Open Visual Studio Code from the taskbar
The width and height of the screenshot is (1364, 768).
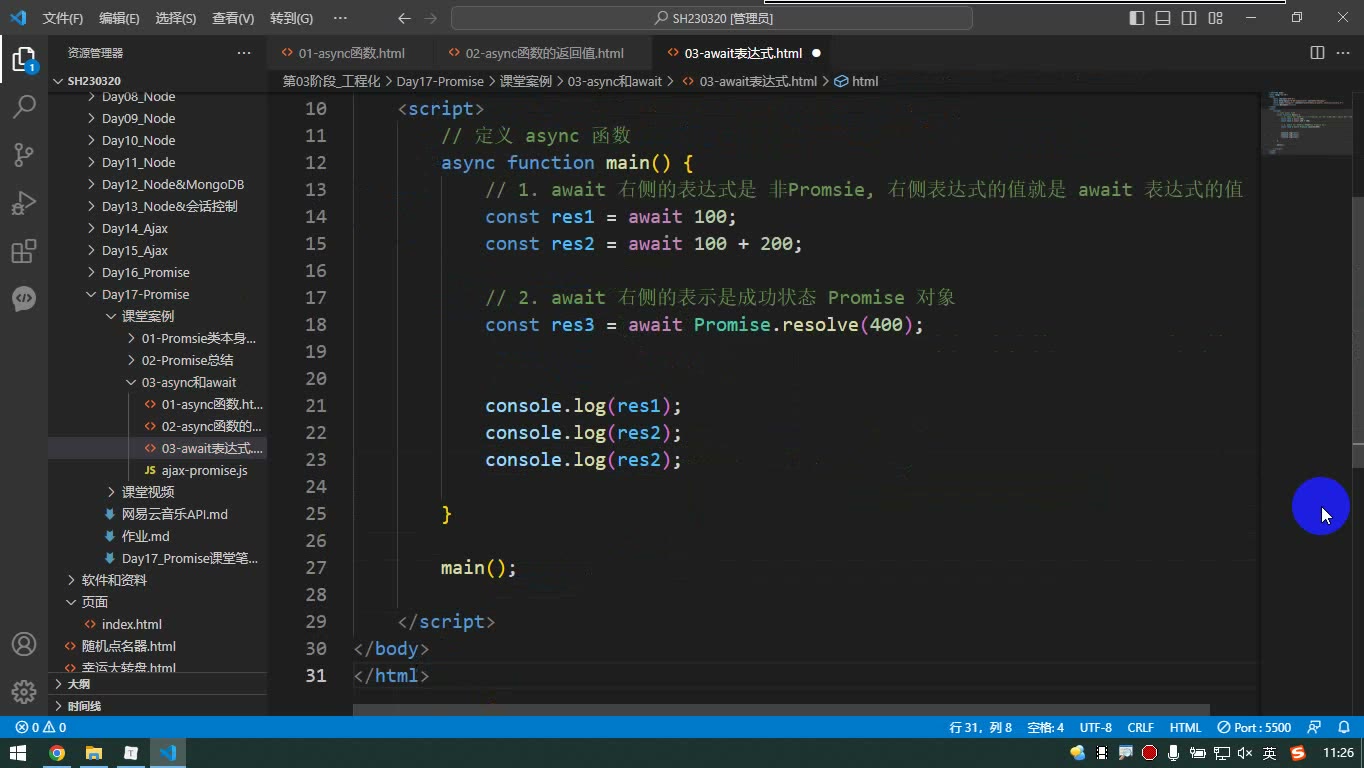click(x=167, y=753)
